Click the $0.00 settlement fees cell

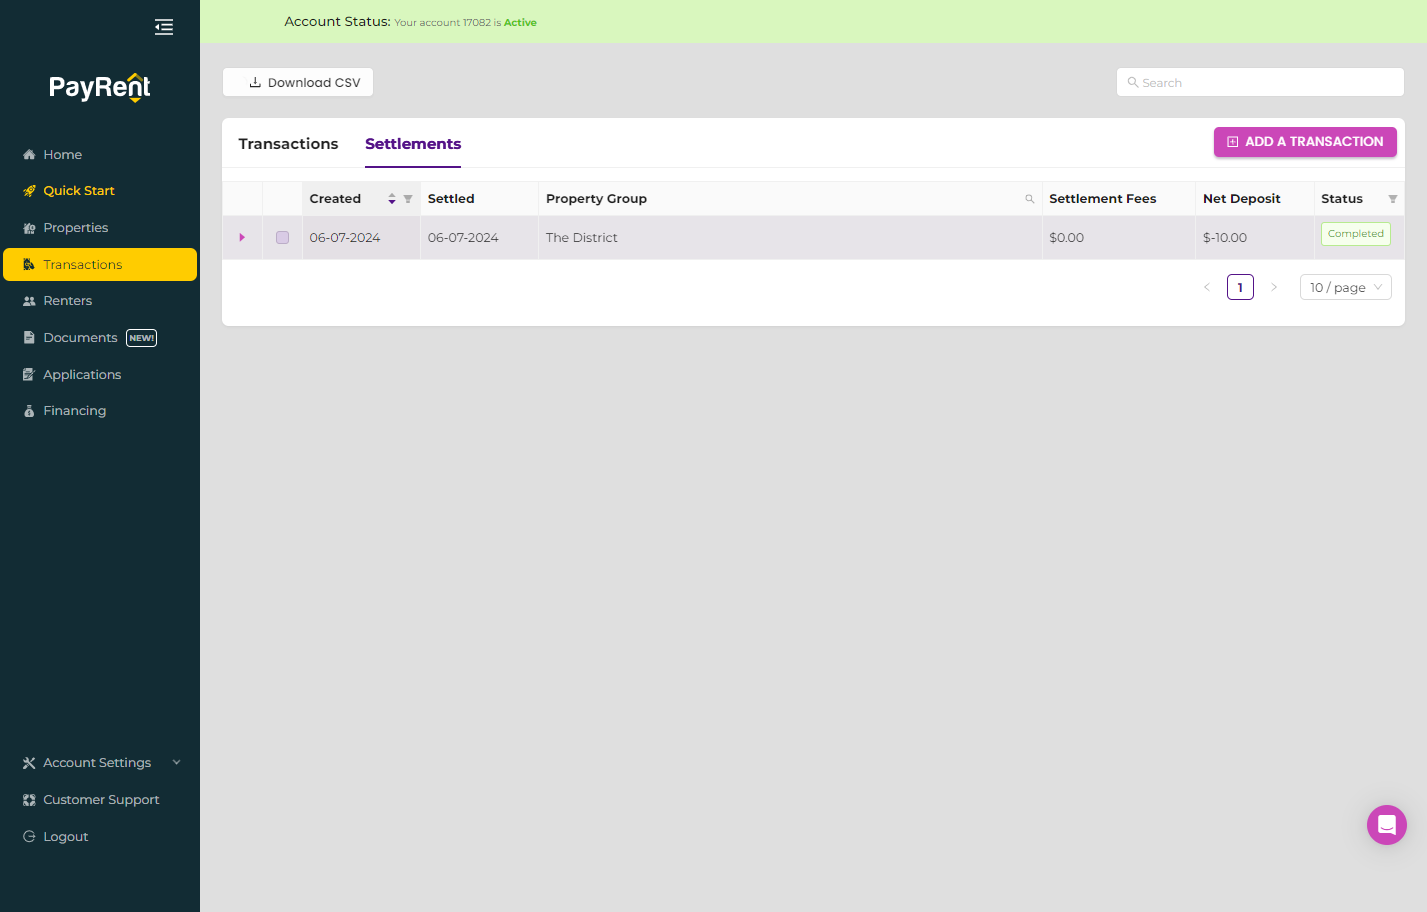coord(1118,238)
